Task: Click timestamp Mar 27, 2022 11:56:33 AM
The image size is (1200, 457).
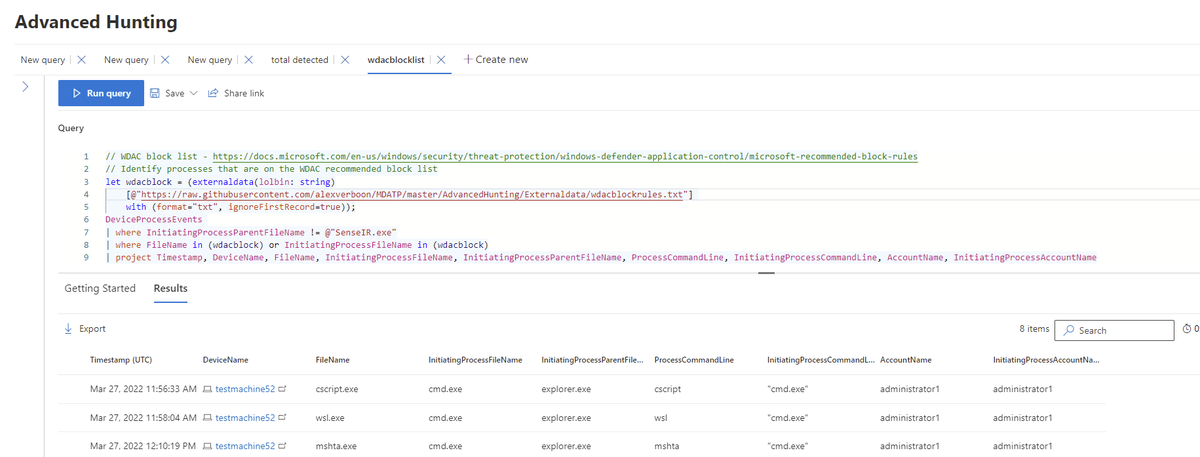Action: click(x=143, y=388)
